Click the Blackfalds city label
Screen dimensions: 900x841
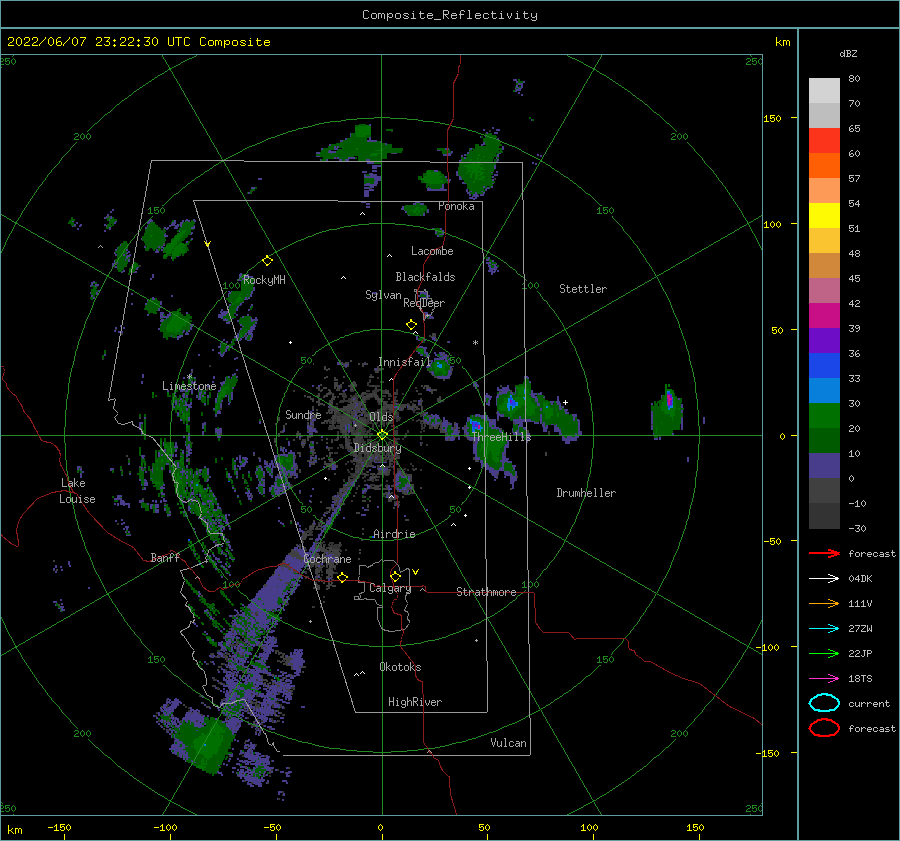425,277
